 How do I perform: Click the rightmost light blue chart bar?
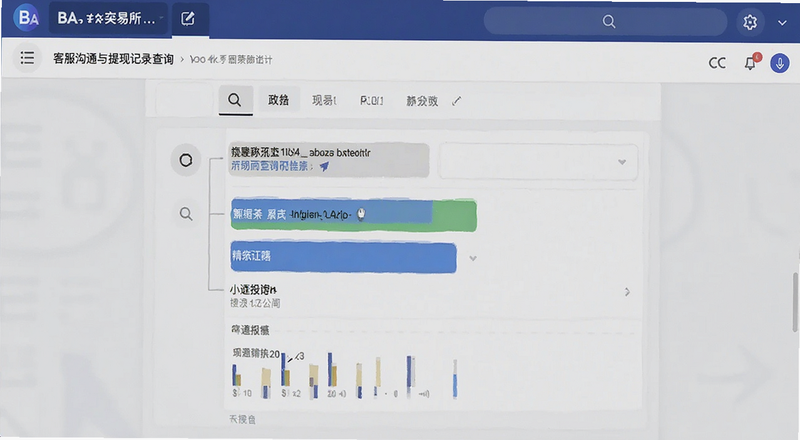[455, 379]
